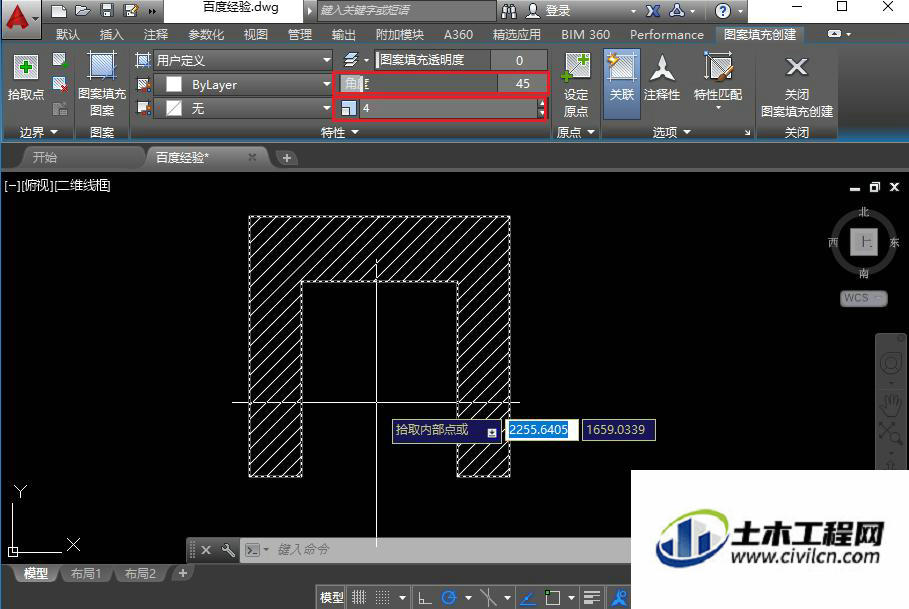Click the New file icon

tap(59, 10)
